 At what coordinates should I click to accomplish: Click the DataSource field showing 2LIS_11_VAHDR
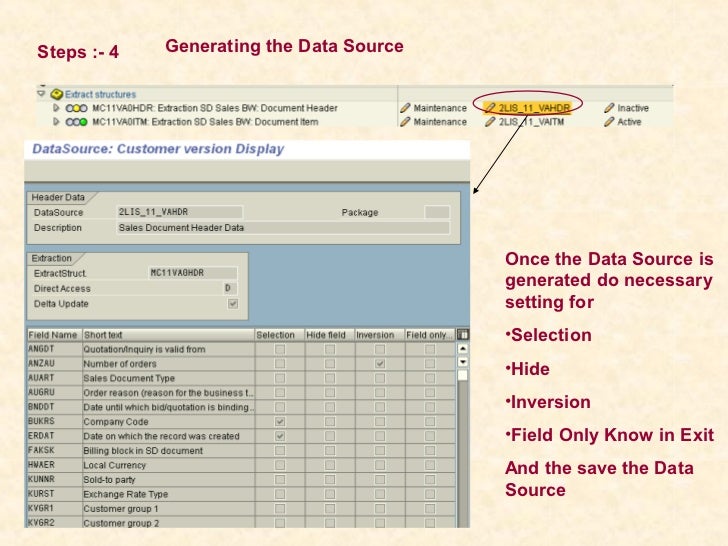pyautogui.click(x=179, y=212)
